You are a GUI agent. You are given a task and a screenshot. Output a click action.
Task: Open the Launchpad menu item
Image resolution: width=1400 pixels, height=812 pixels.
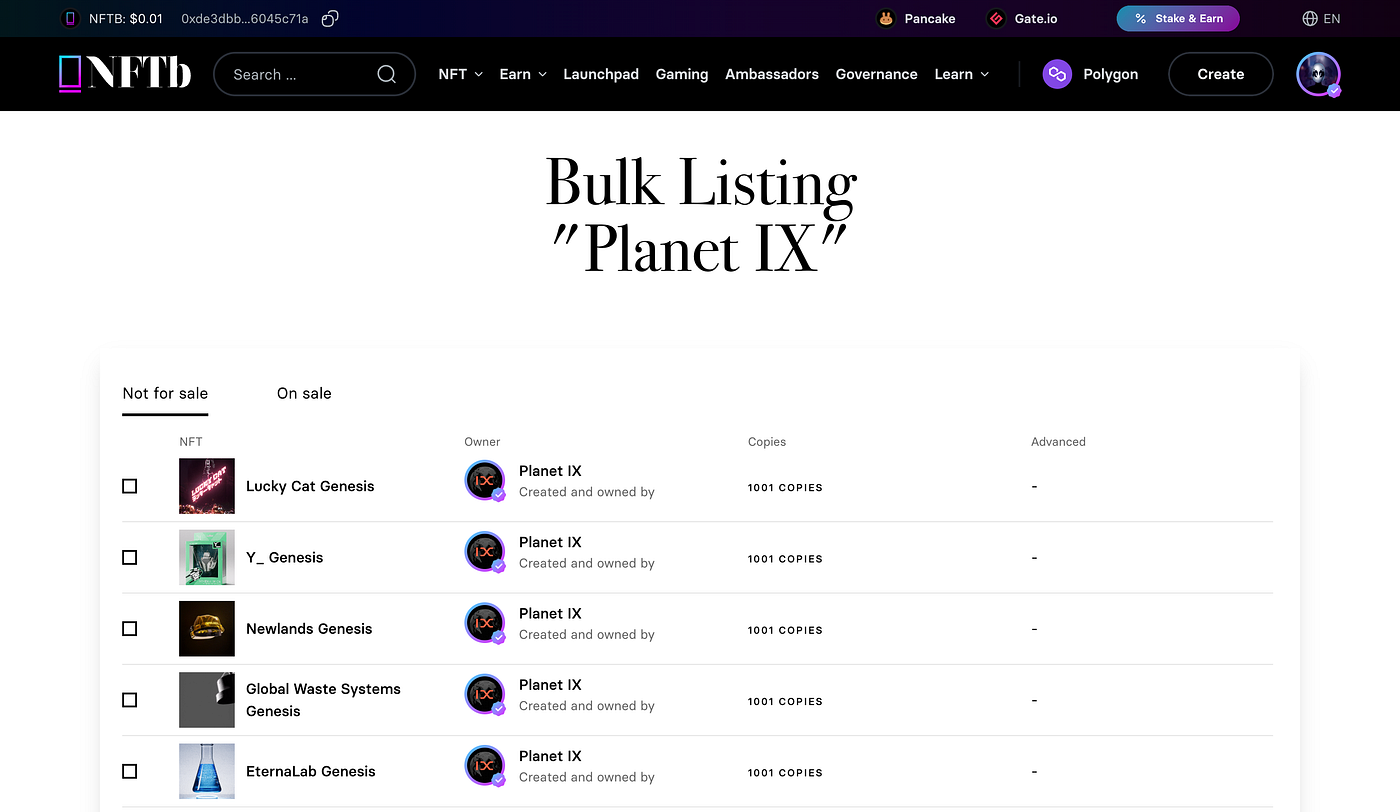pyautogui.click(x=601, y=74)
